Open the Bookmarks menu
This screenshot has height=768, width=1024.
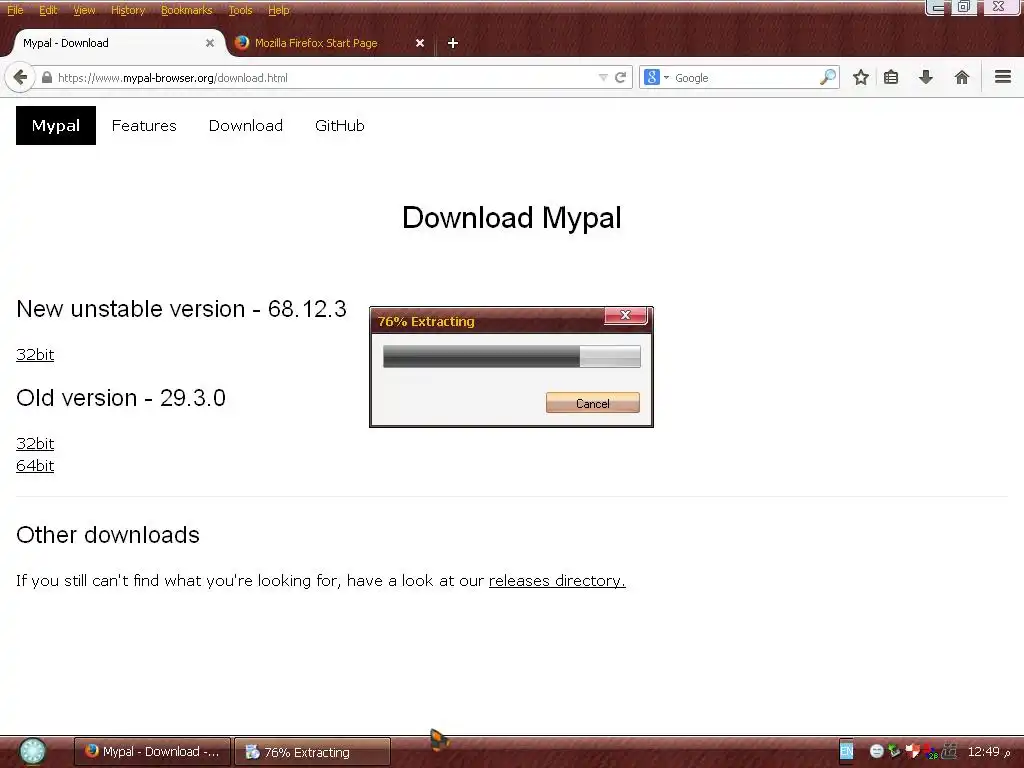click(186, 10)
